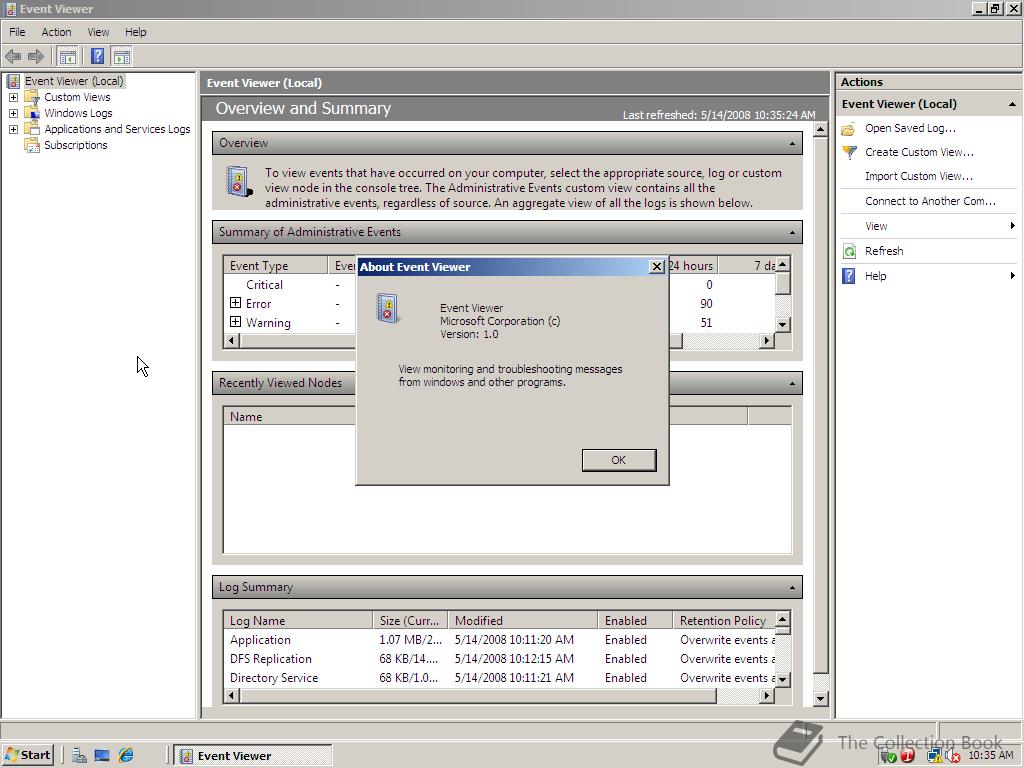The image size is (1024, 768).
Task: Select the Custom Views folder
Action: [x=77, y=97]
